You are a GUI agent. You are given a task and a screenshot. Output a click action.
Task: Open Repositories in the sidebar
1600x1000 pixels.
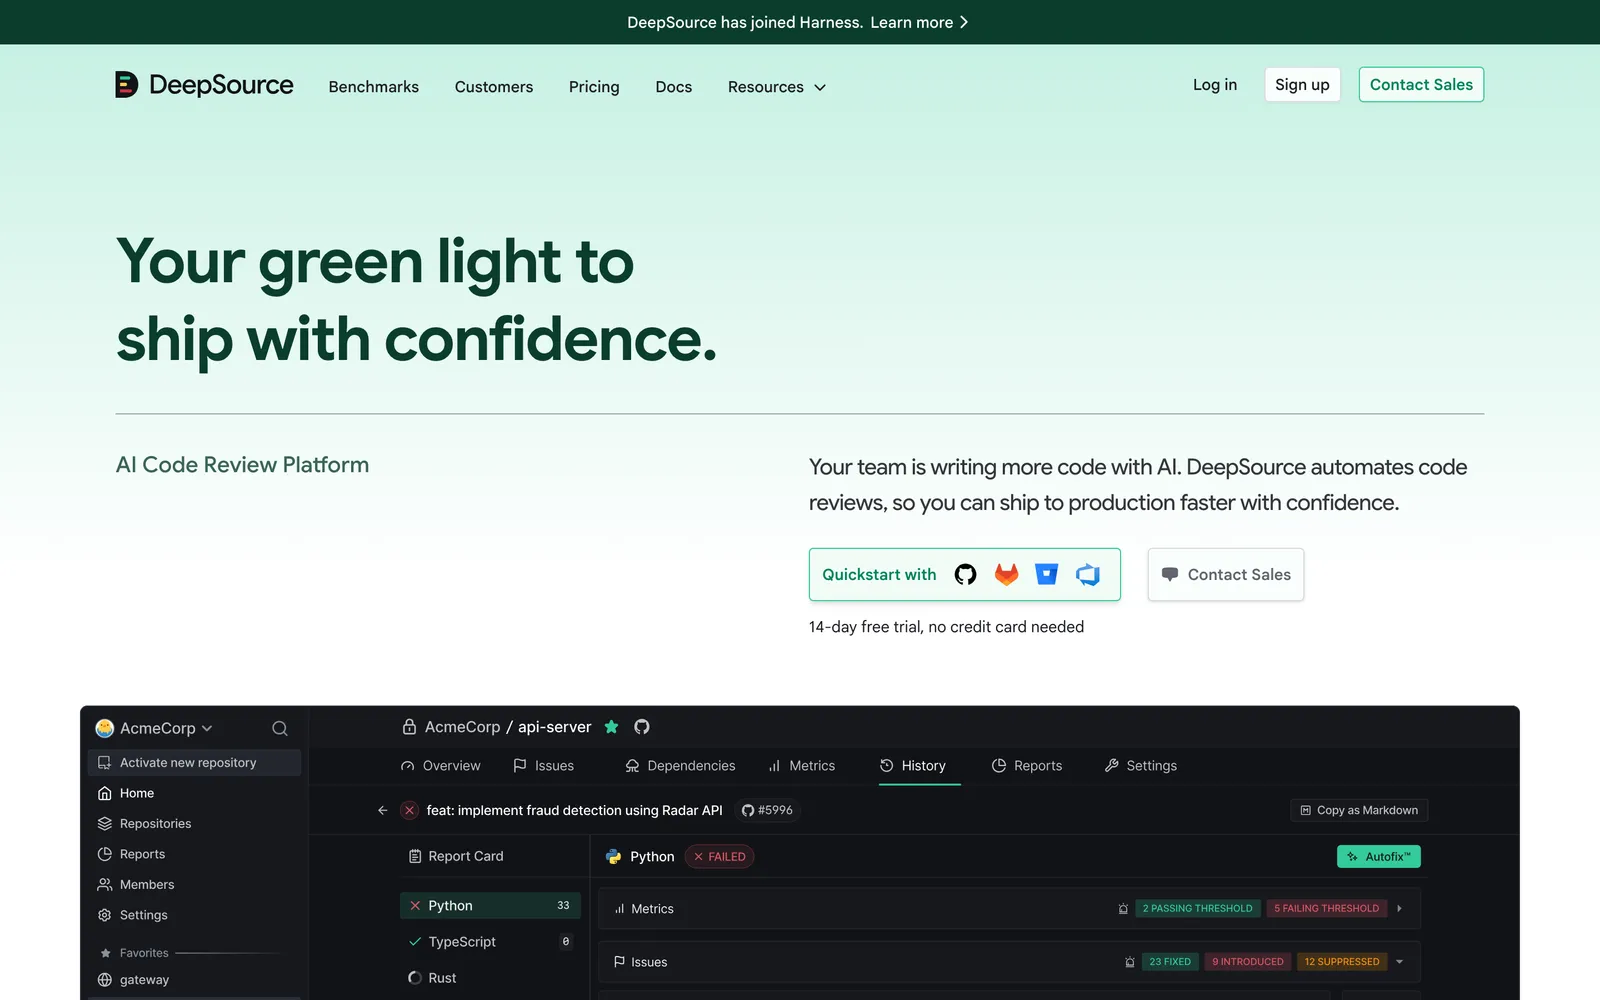pyautogui.click(x=144, y=824)
